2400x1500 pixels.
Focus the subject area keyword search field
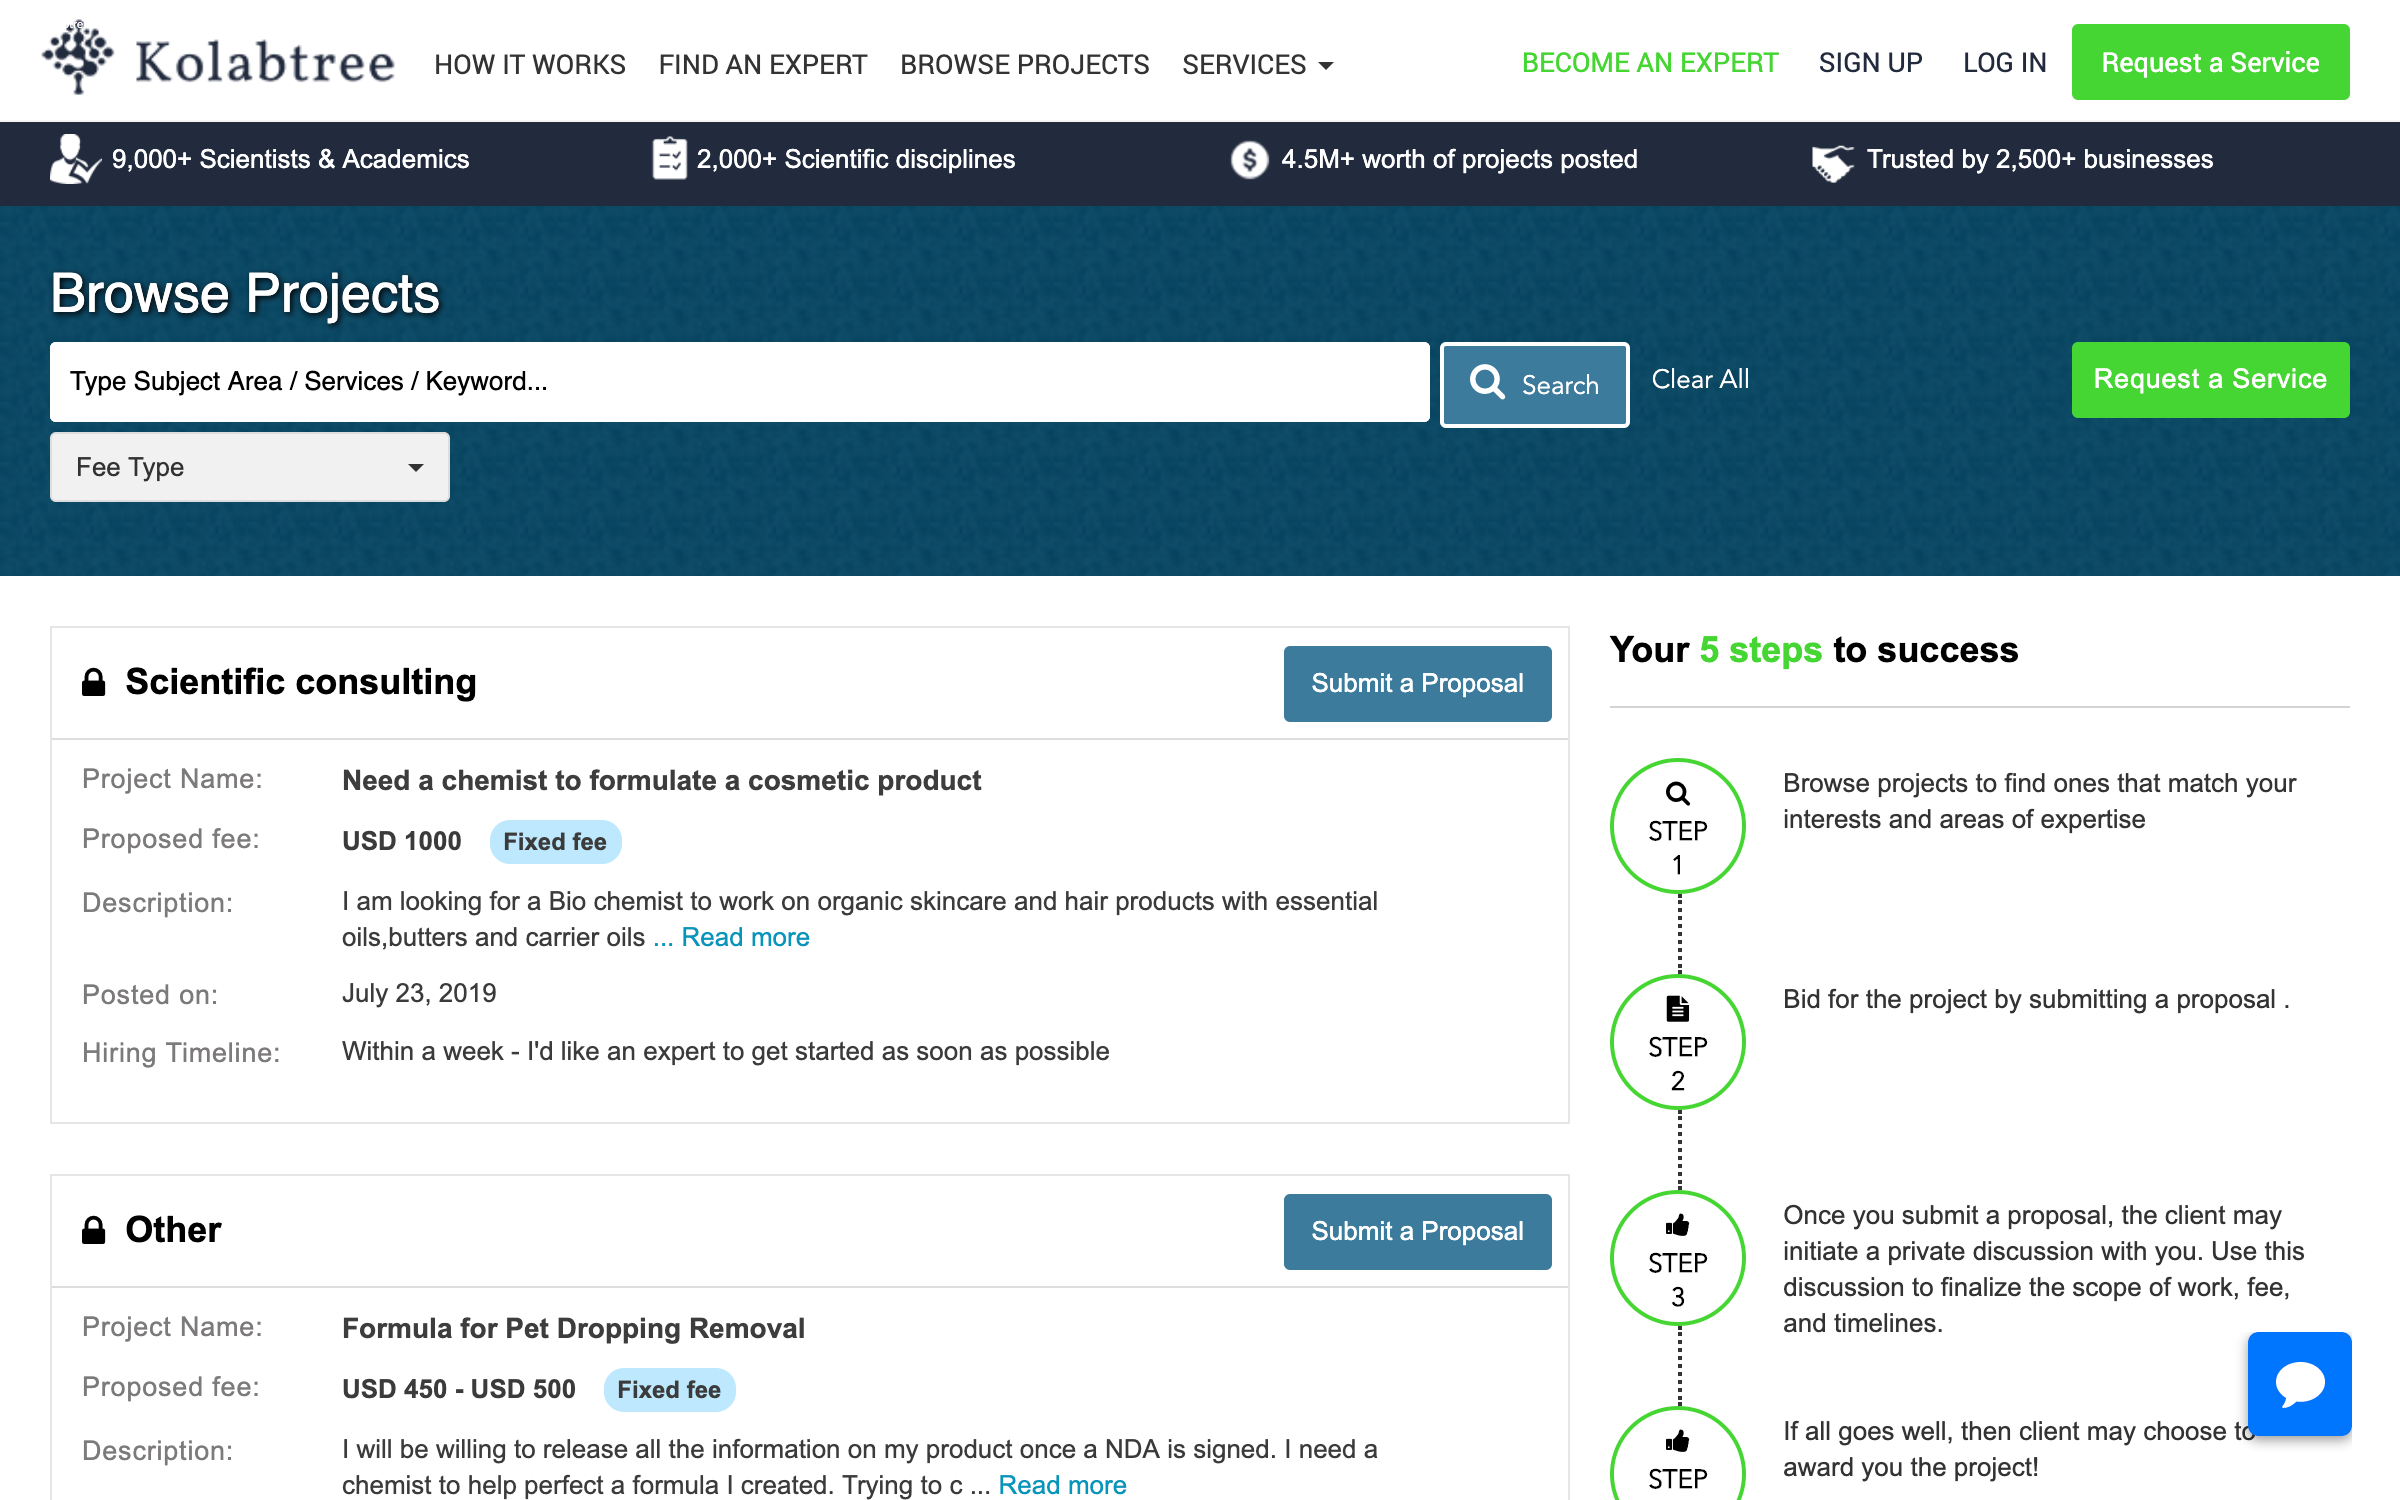(x=739, y=382)
